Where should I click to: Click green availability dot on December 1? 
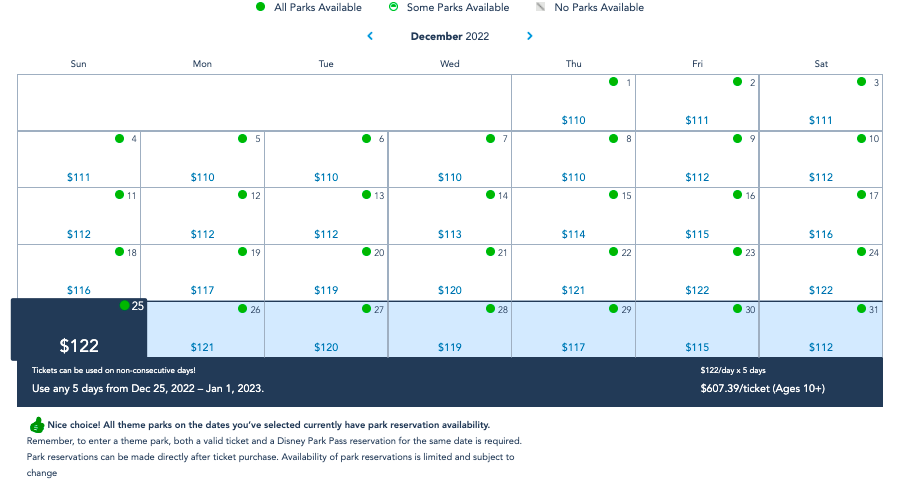point(614,82)
